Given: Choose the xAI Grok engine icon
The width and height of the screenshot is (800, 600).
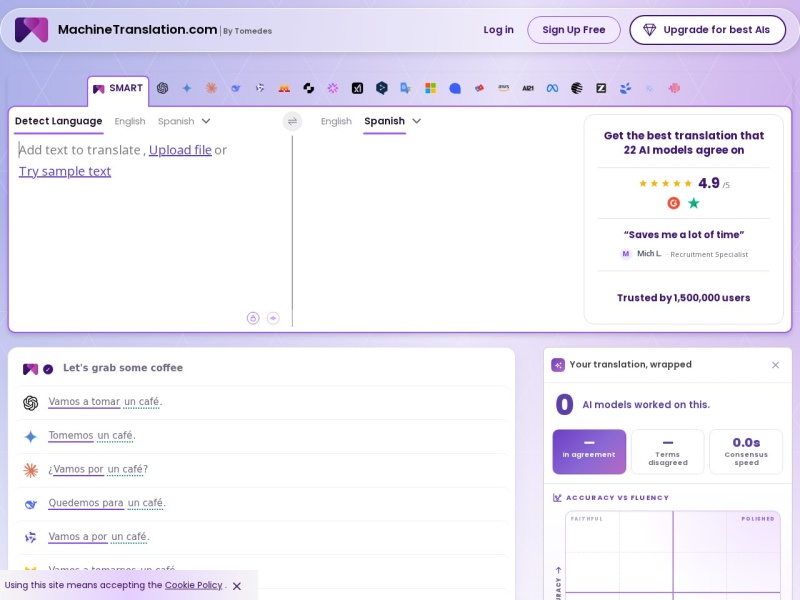Looking at the screenshot, I should point(357,88).
